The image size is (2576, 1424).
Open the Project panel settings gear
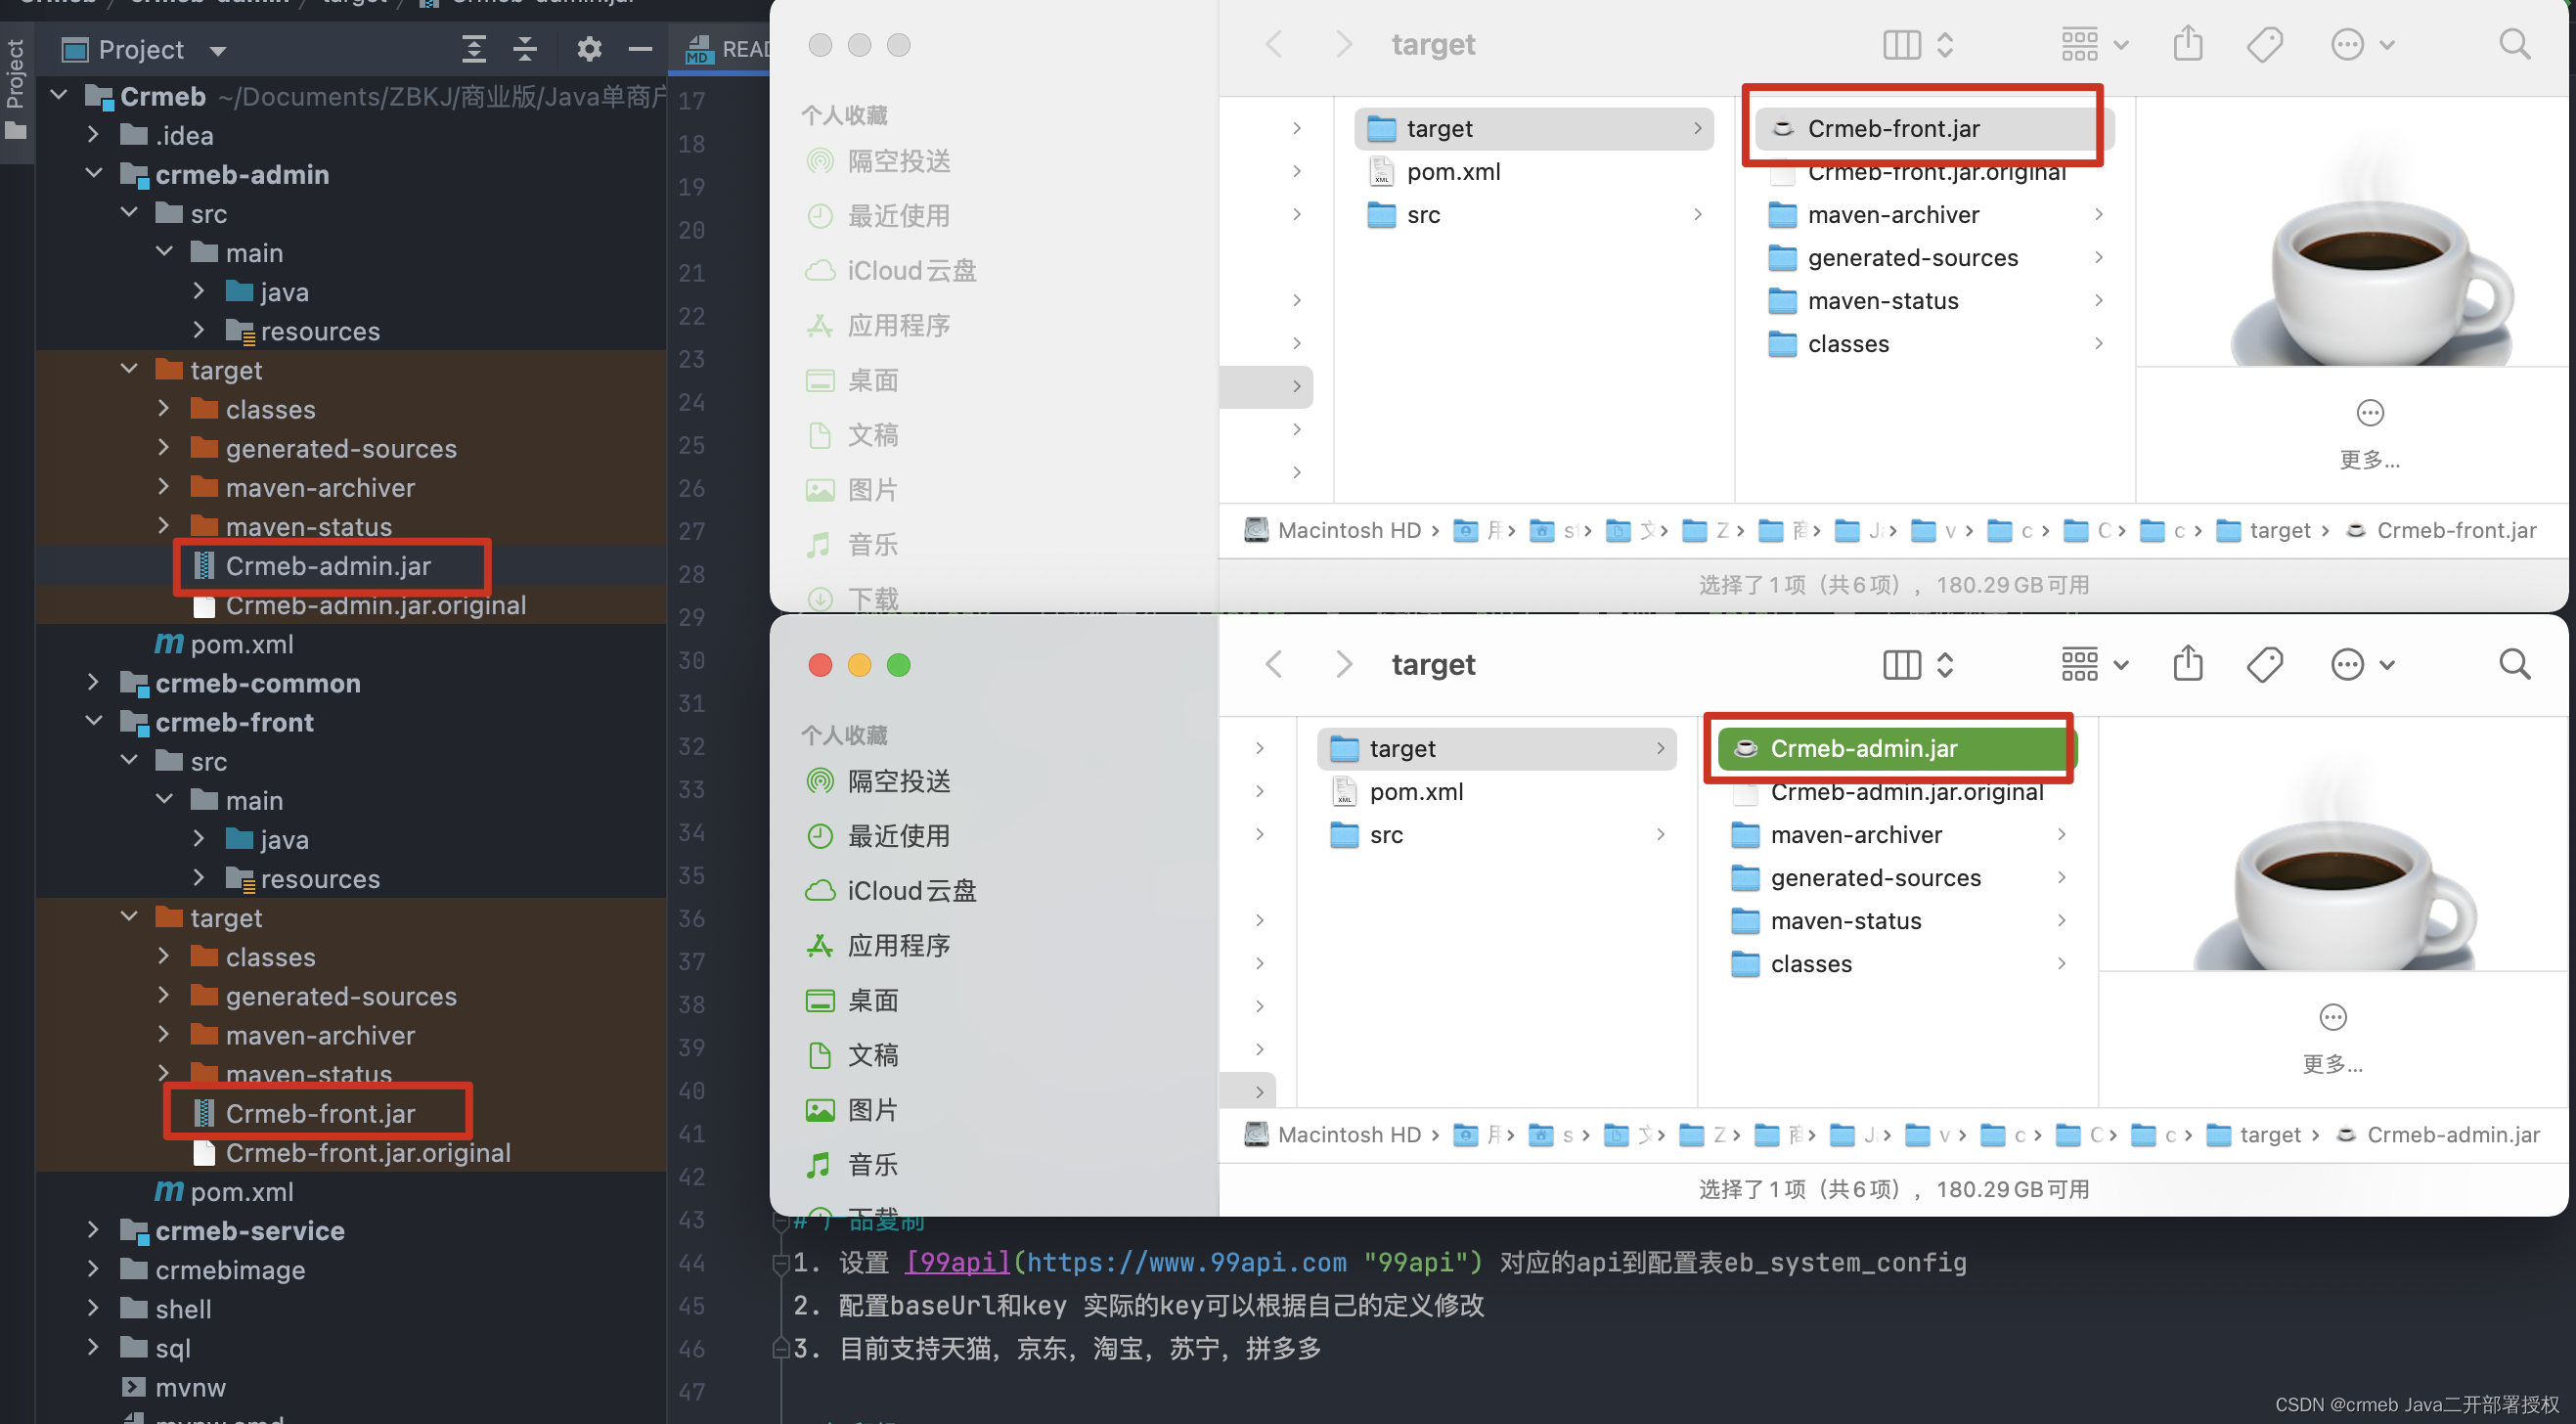pyautogui.click(x=590, y=49)
